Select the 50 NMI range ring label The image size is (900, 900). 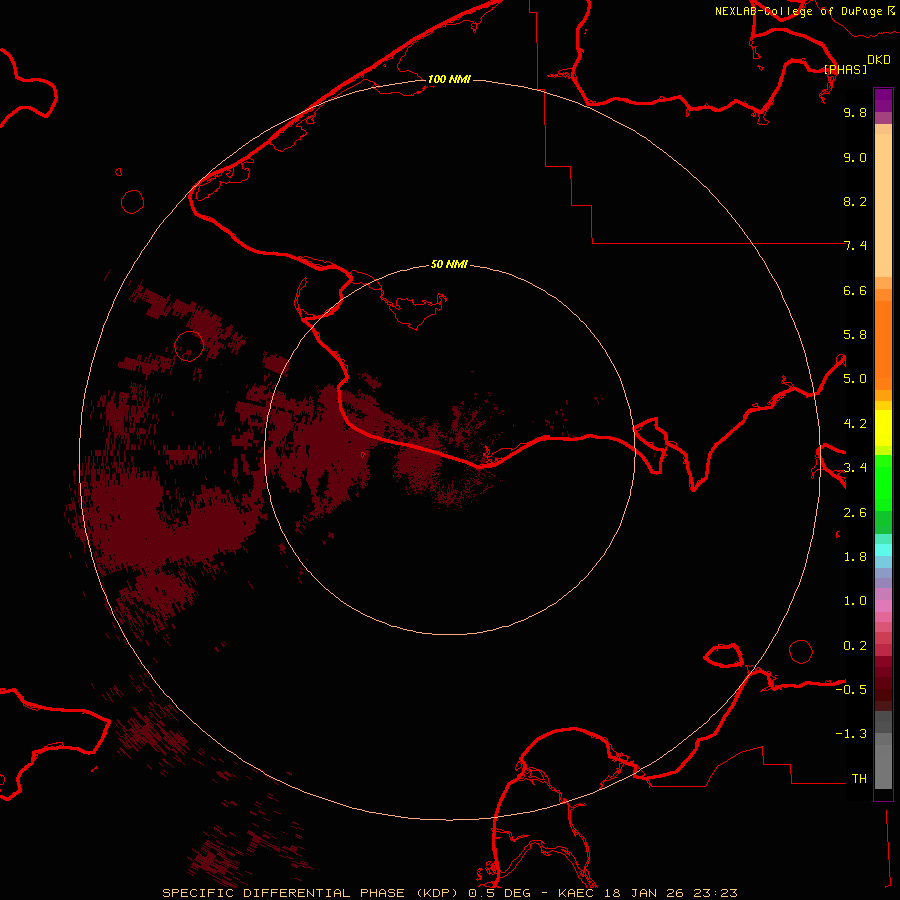[449, 264]
